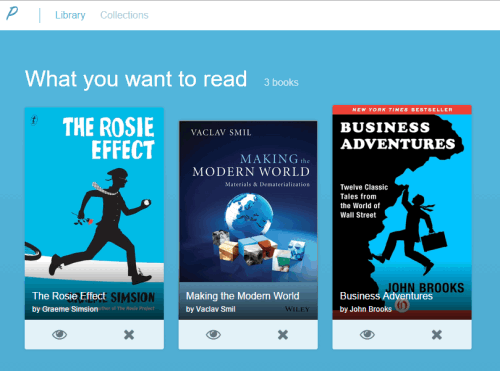Click the '3 books' count label
Image resolution: width=500 pixels, height=371 pixels.
(x=281, y=83)
